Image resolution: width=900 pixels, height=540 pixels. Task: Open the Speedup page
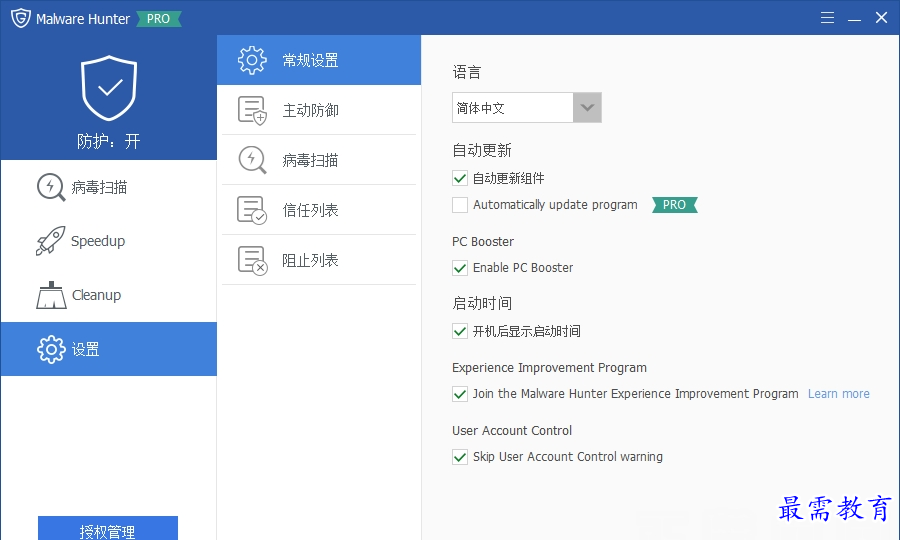click(109, 241)
